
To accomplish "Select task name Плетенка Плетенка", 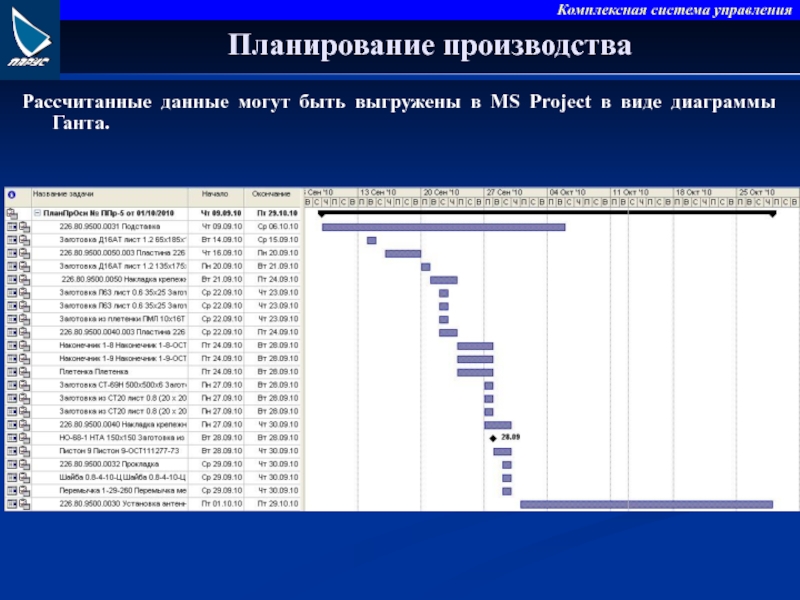I will pyautogui.click(x=93, y=372).
